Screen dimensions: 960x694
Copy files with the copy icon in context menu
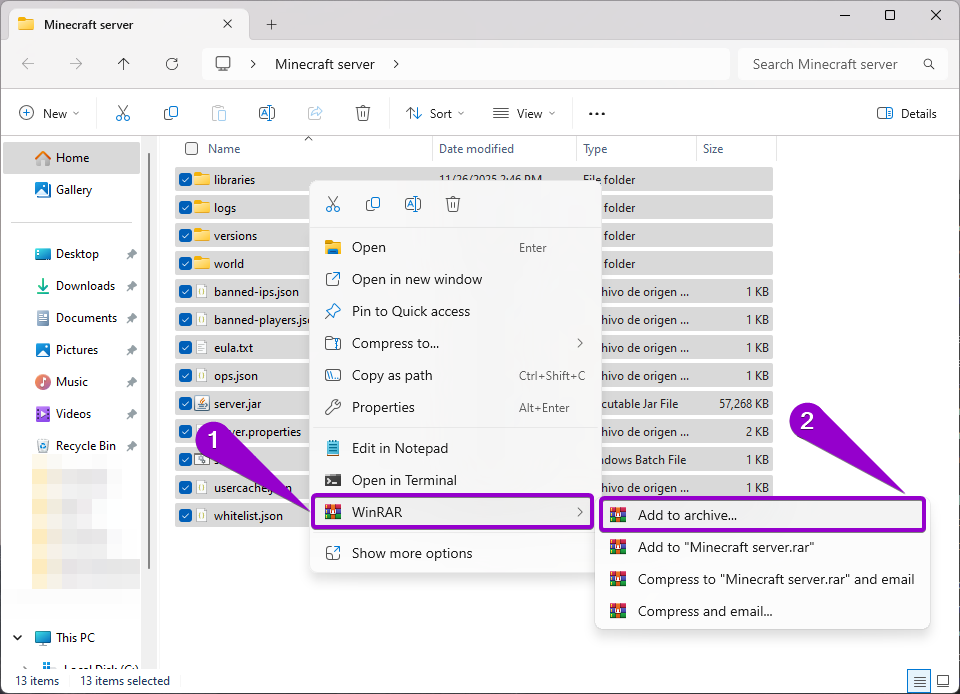click(373, 203)
